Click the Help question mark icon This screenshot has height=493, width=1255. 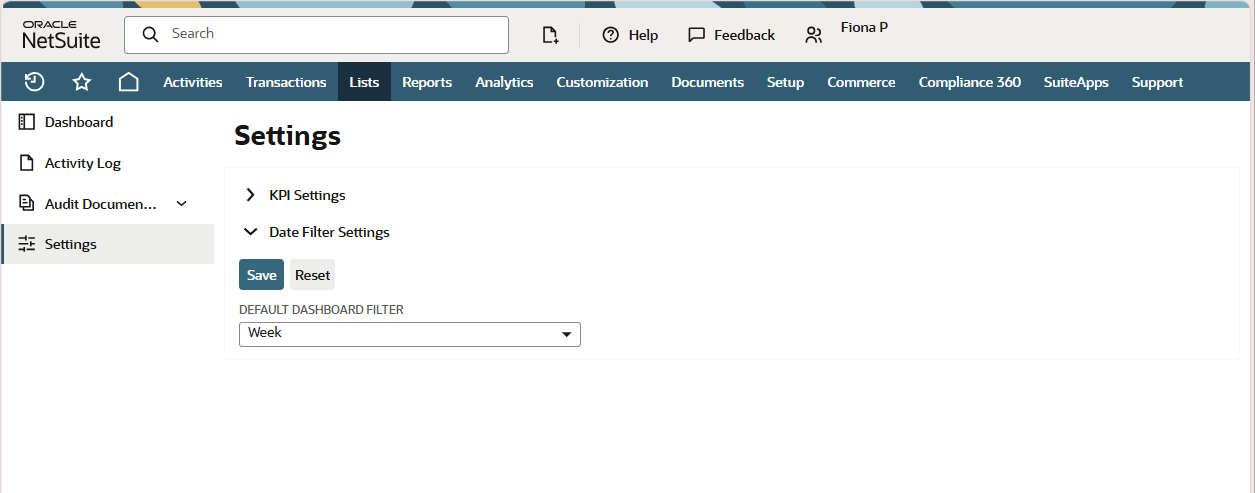coord(611,35)
